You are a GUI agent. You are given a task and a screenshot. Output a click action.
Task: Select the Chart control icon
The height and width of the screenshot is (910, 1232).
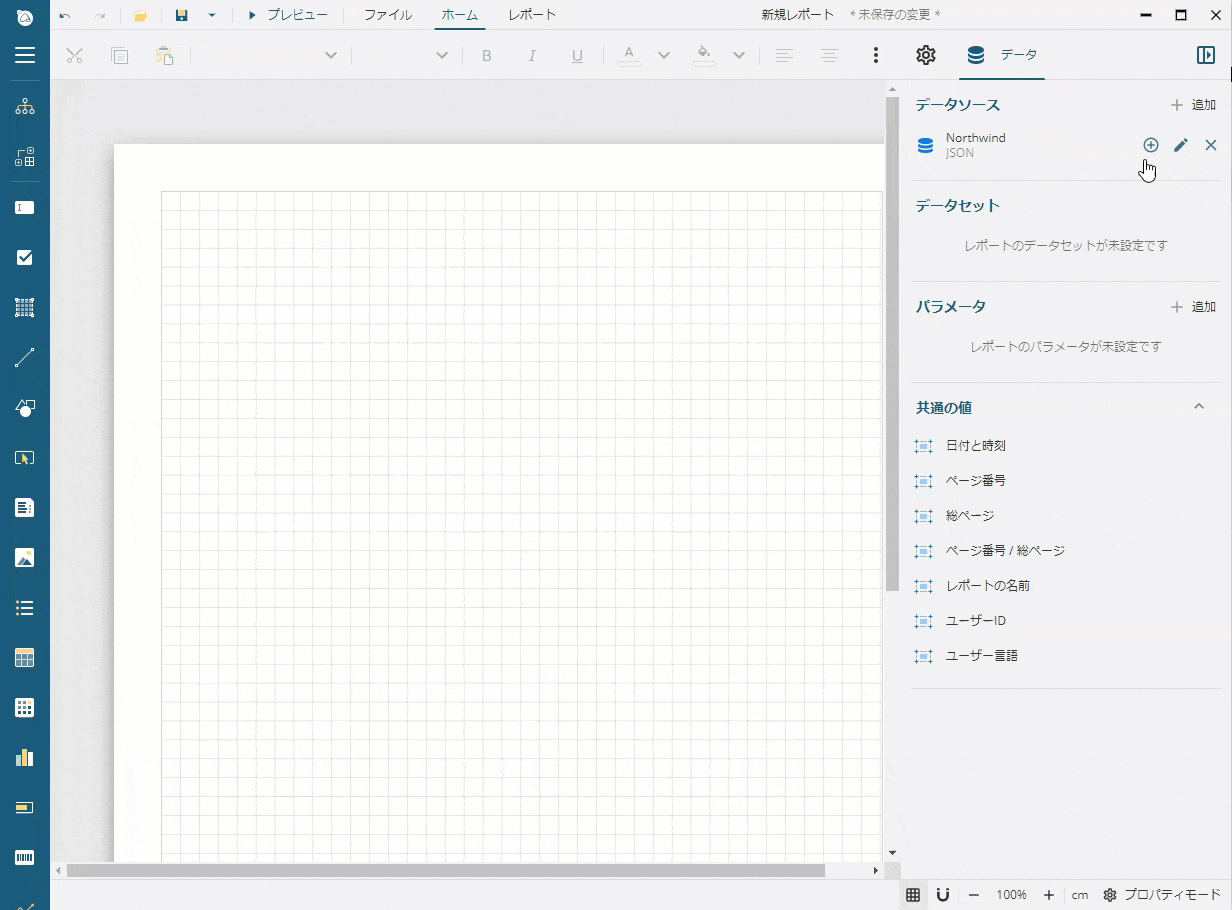(x=25, y=758)
